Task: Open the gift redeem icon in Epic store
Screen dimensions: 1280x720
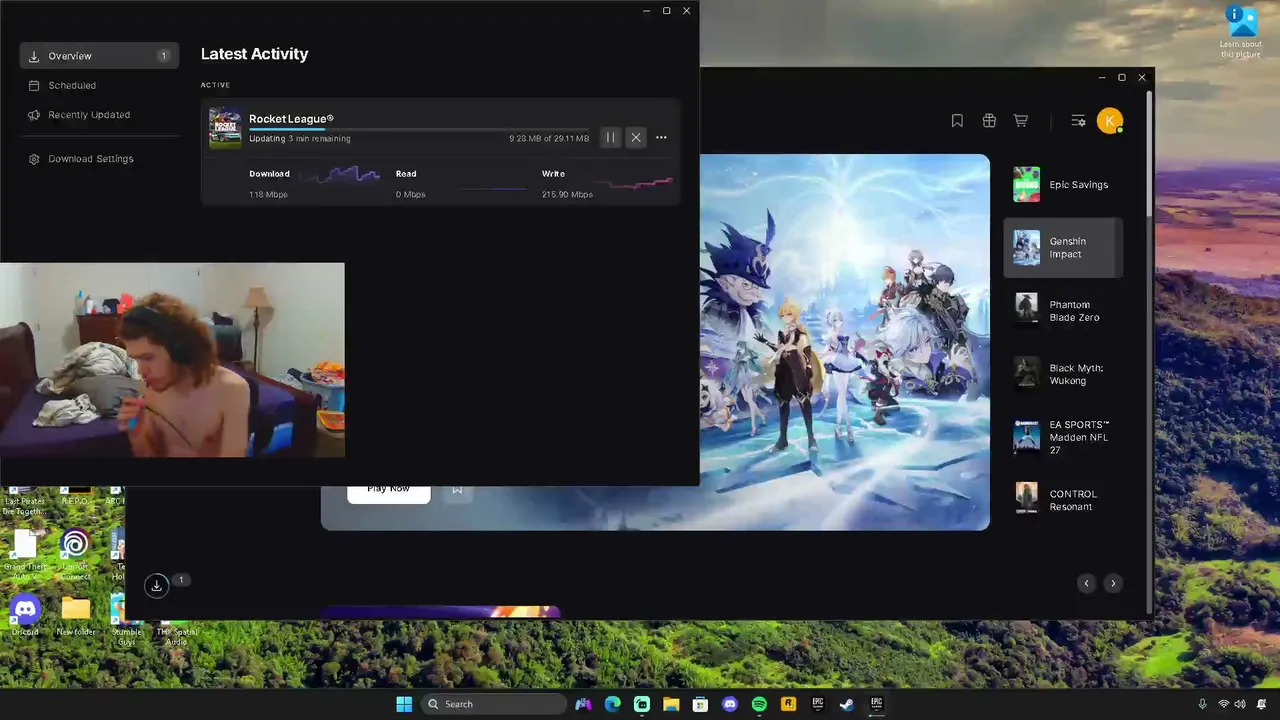Action: 989,120
